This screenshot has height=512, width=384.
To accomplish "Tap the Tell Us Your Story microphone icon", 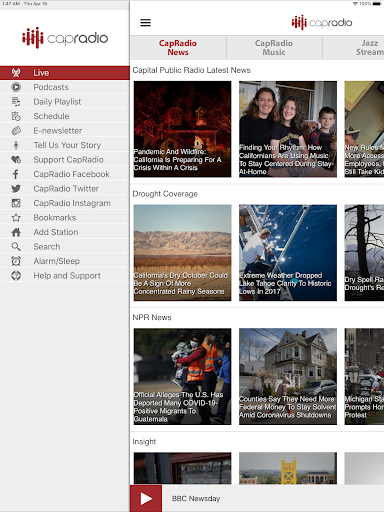I will (x=16, y=145).
